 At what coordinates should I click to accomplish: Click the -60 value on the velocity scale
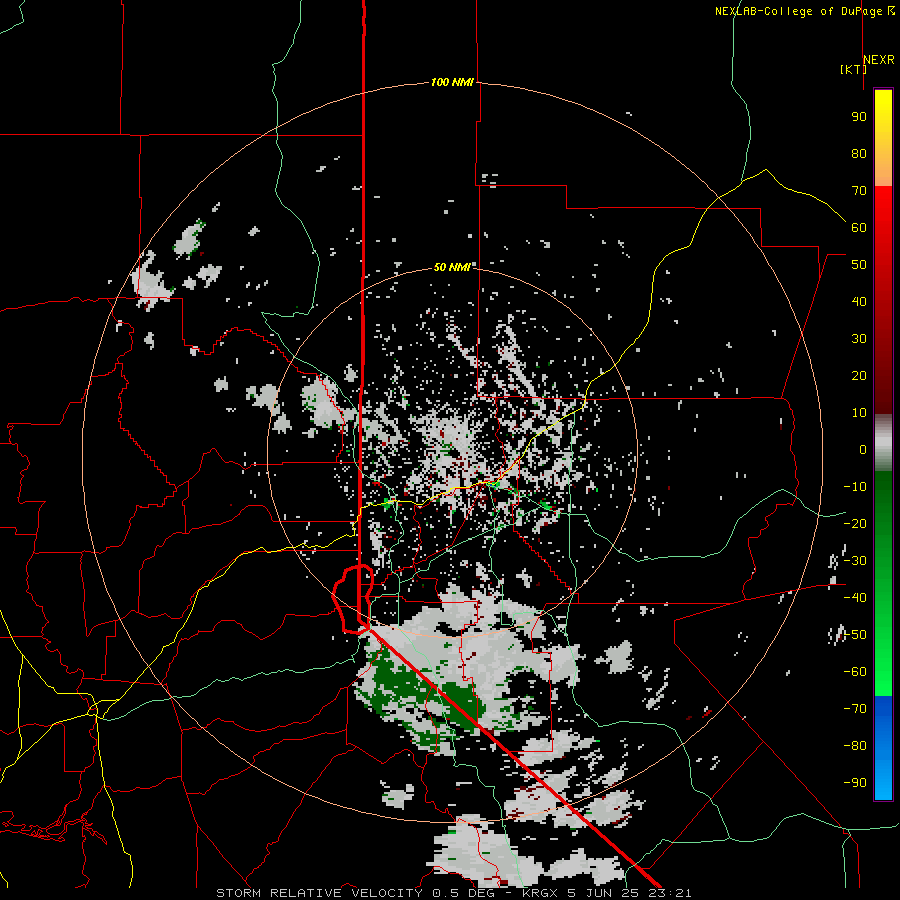(855, 672)
